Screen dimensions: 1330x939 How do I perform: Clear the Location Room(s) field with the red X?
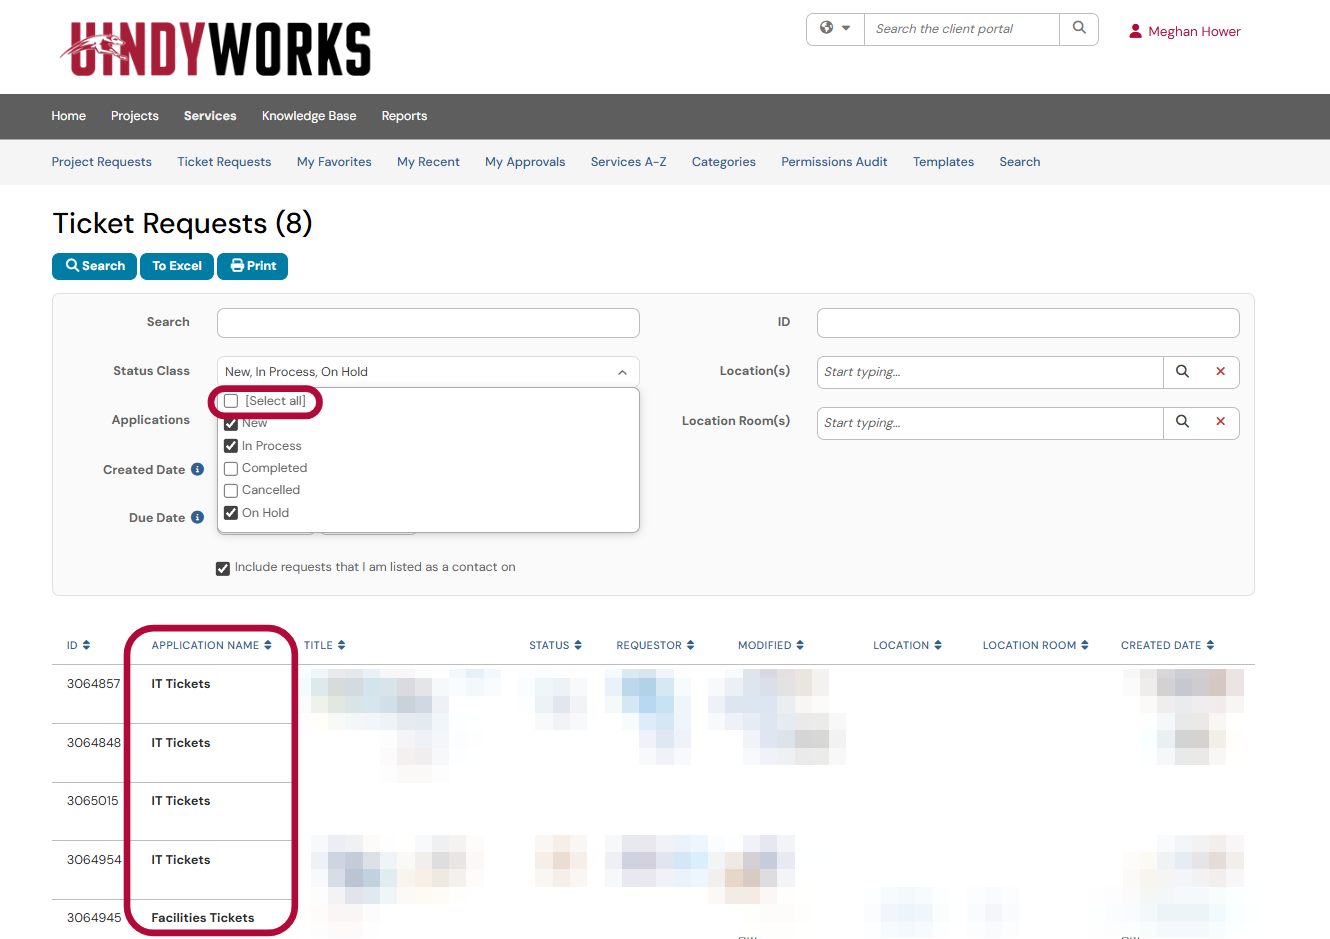(x=1220, y=423)
